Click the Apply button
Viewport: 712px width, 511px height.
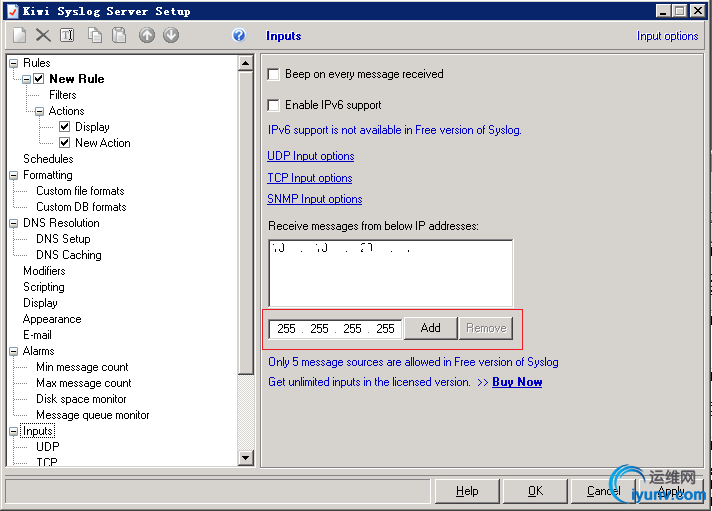point(671,491)
